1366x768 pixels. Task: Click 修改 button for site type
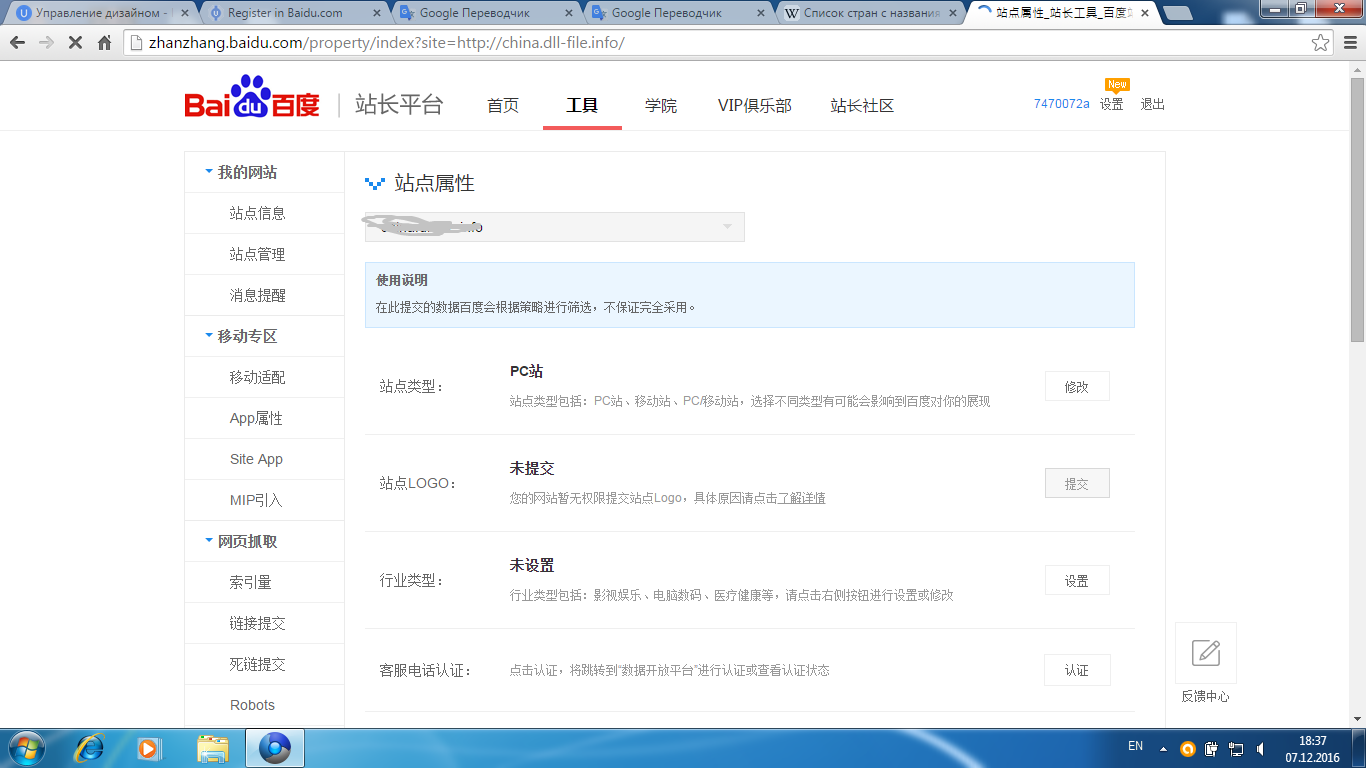click(x=1076, y=387)
